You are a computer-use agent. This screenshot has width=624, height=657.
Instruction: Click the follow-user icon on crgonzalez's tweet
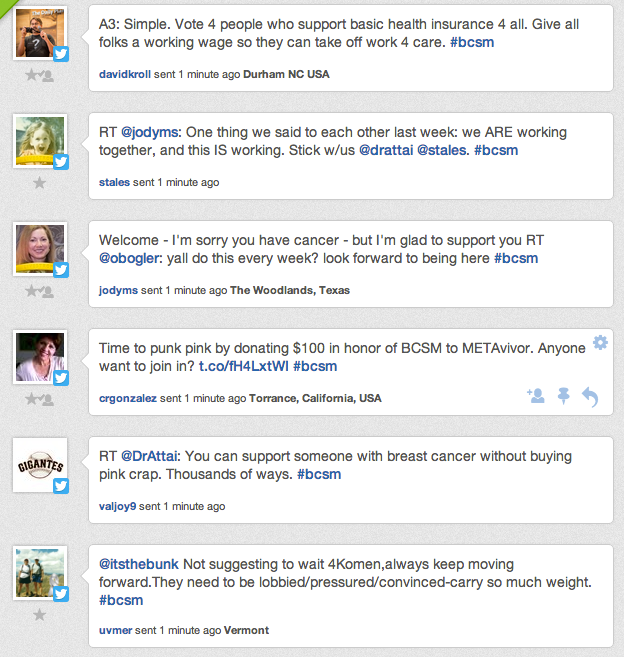[535, 396]
